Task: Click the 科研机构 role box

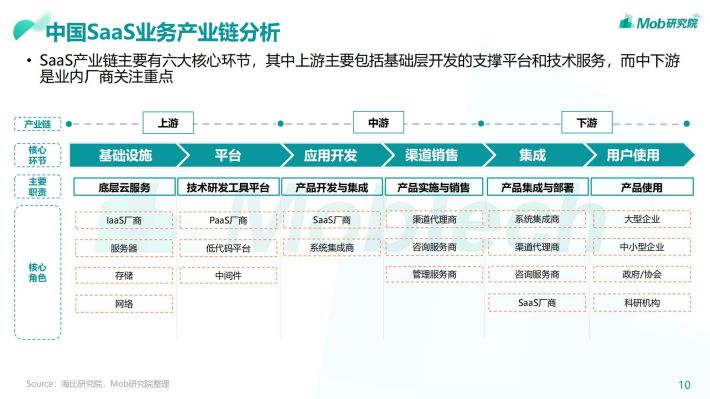Action: pyautogui.click(x=642, y=303)
